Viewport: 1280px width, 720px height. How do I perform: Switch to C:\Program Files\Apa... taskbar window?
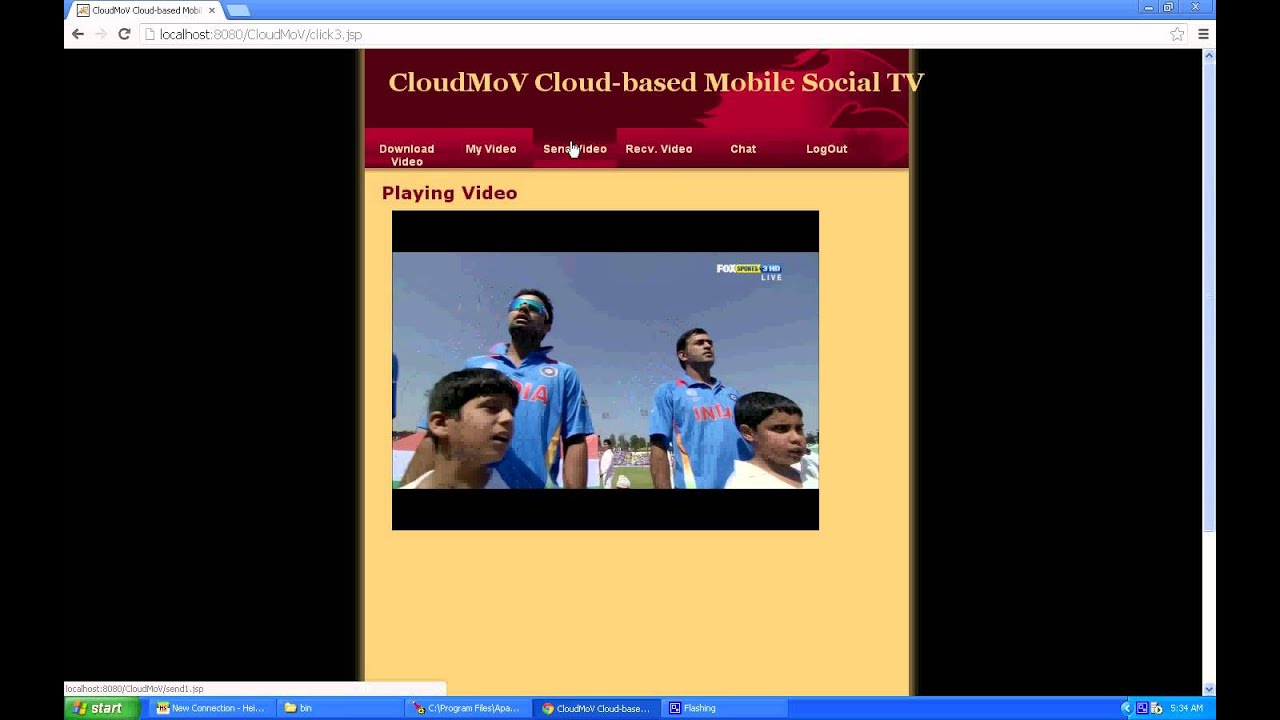click(x=468, y=708)
